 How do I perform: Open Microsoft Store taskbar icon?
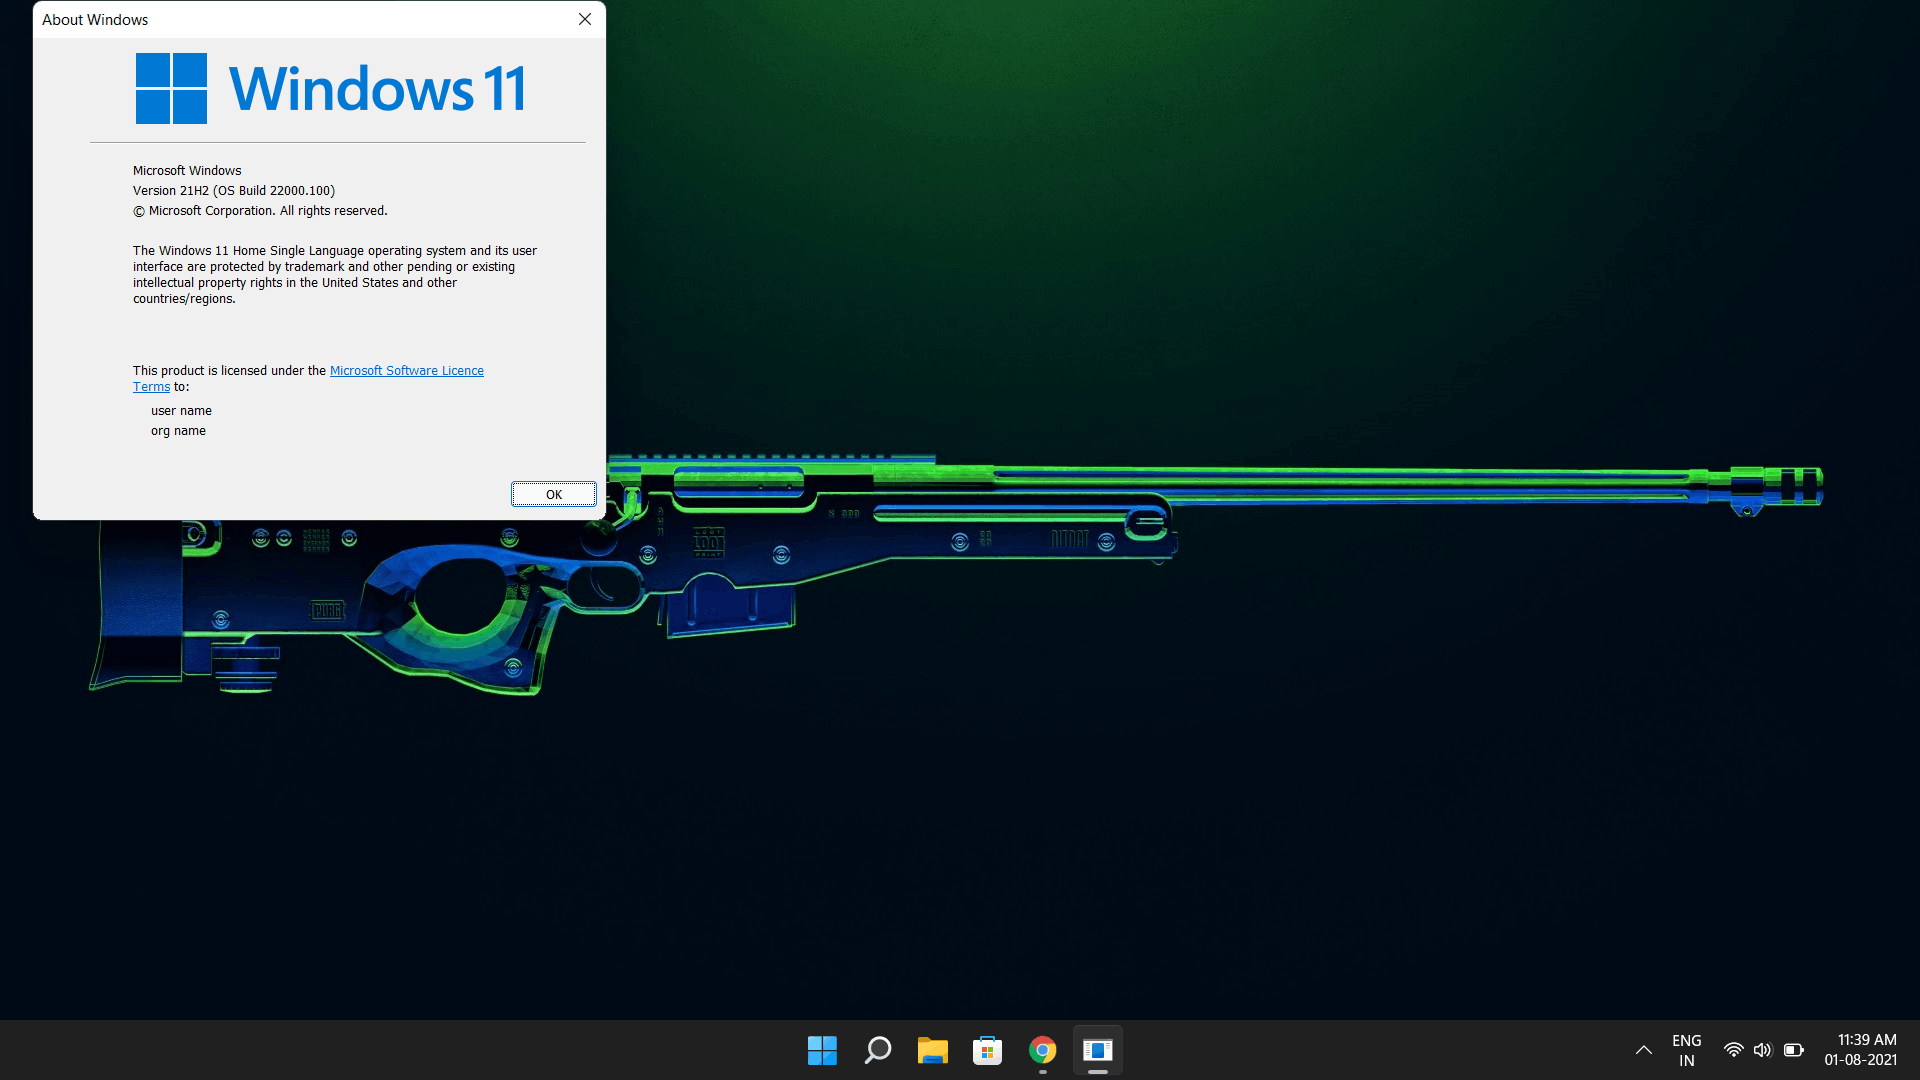point(987,1050)
